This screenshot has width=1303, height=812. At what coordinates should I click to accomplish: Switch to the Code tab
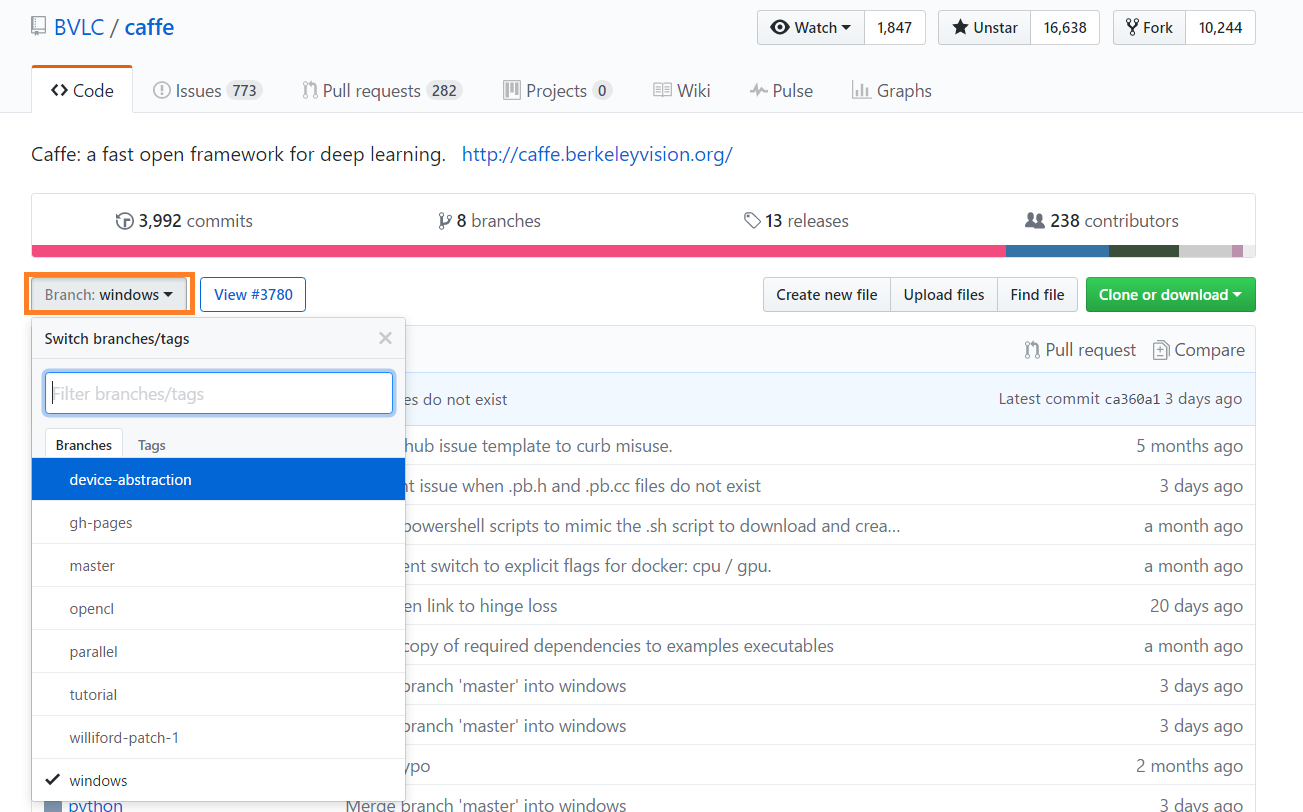click(82, 90)
